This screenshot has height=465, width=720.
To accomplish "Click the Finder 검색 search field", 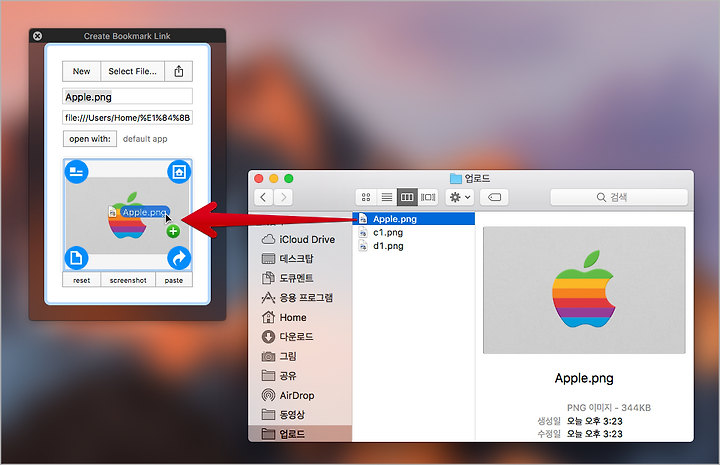I will click(x=619, y=197).
